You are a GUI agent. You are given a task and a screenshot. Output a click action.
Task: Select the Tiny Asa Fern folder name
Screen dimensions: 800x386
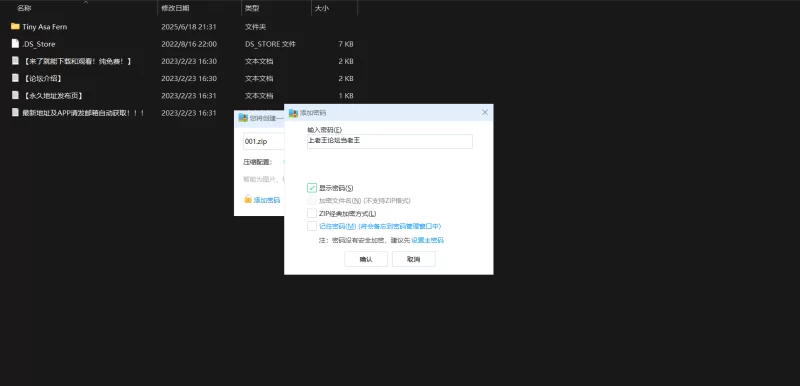[45, 27]
